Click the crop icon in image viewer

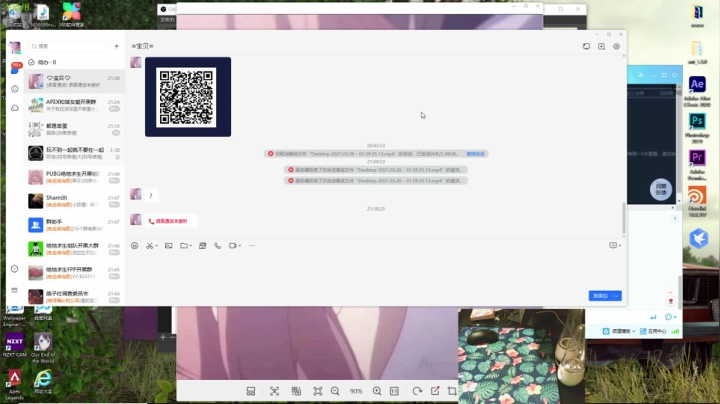click(452, 391)
